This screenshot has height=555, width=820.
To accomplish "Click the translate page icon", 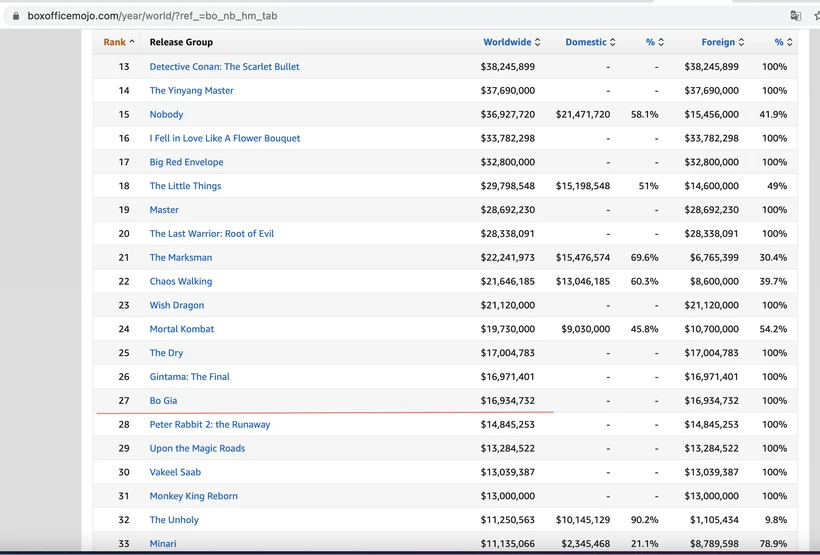I will pyautogui.click(x=795, y=16).
